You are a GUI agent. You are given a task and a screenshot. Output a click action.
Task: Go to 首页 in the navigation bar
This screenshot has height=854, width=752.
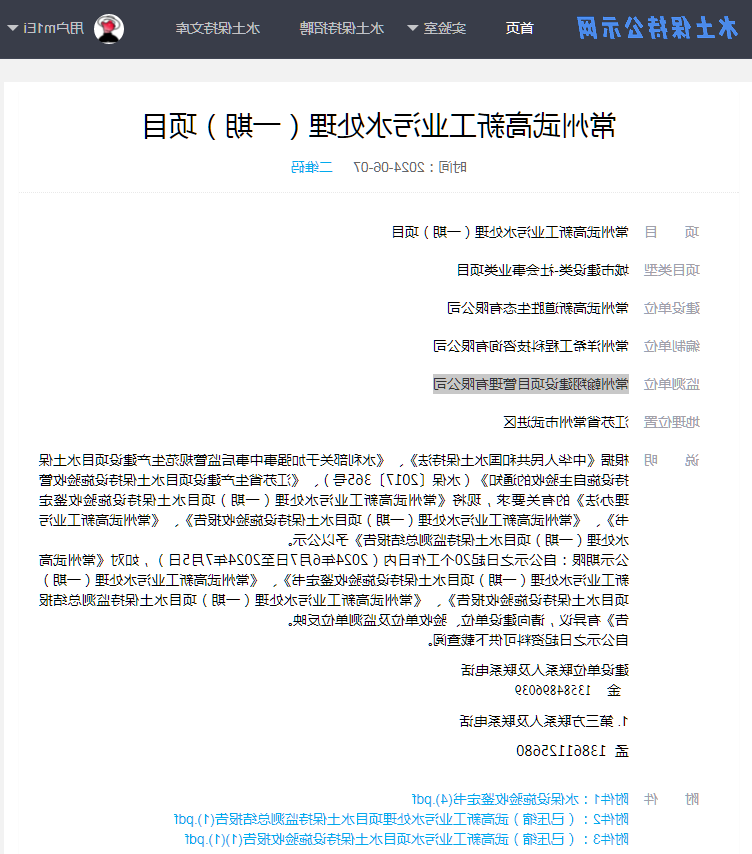519,28
